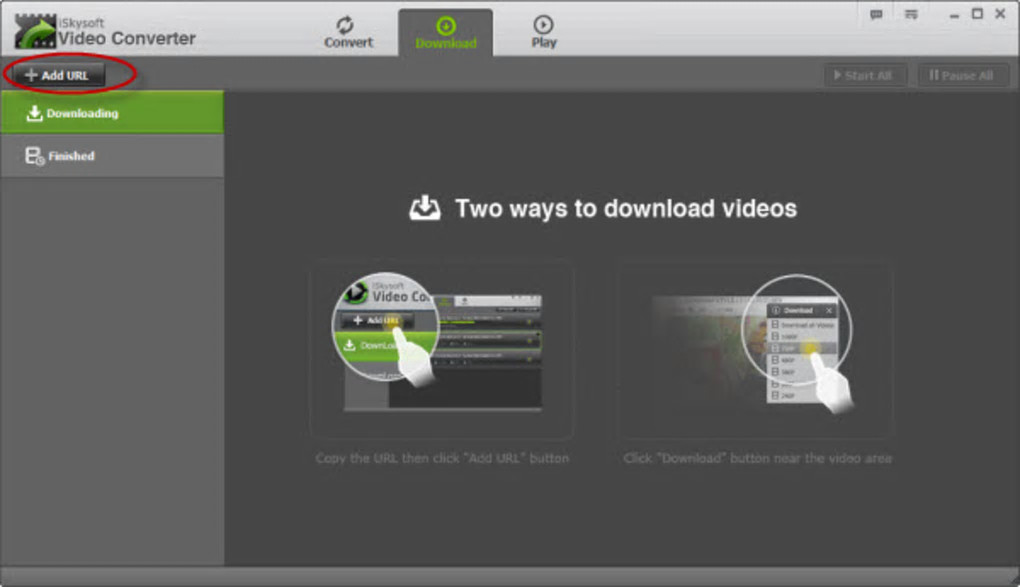
Task: Maximize the Video Converter window
Action: pyautogui.click(x=977, y=14)
